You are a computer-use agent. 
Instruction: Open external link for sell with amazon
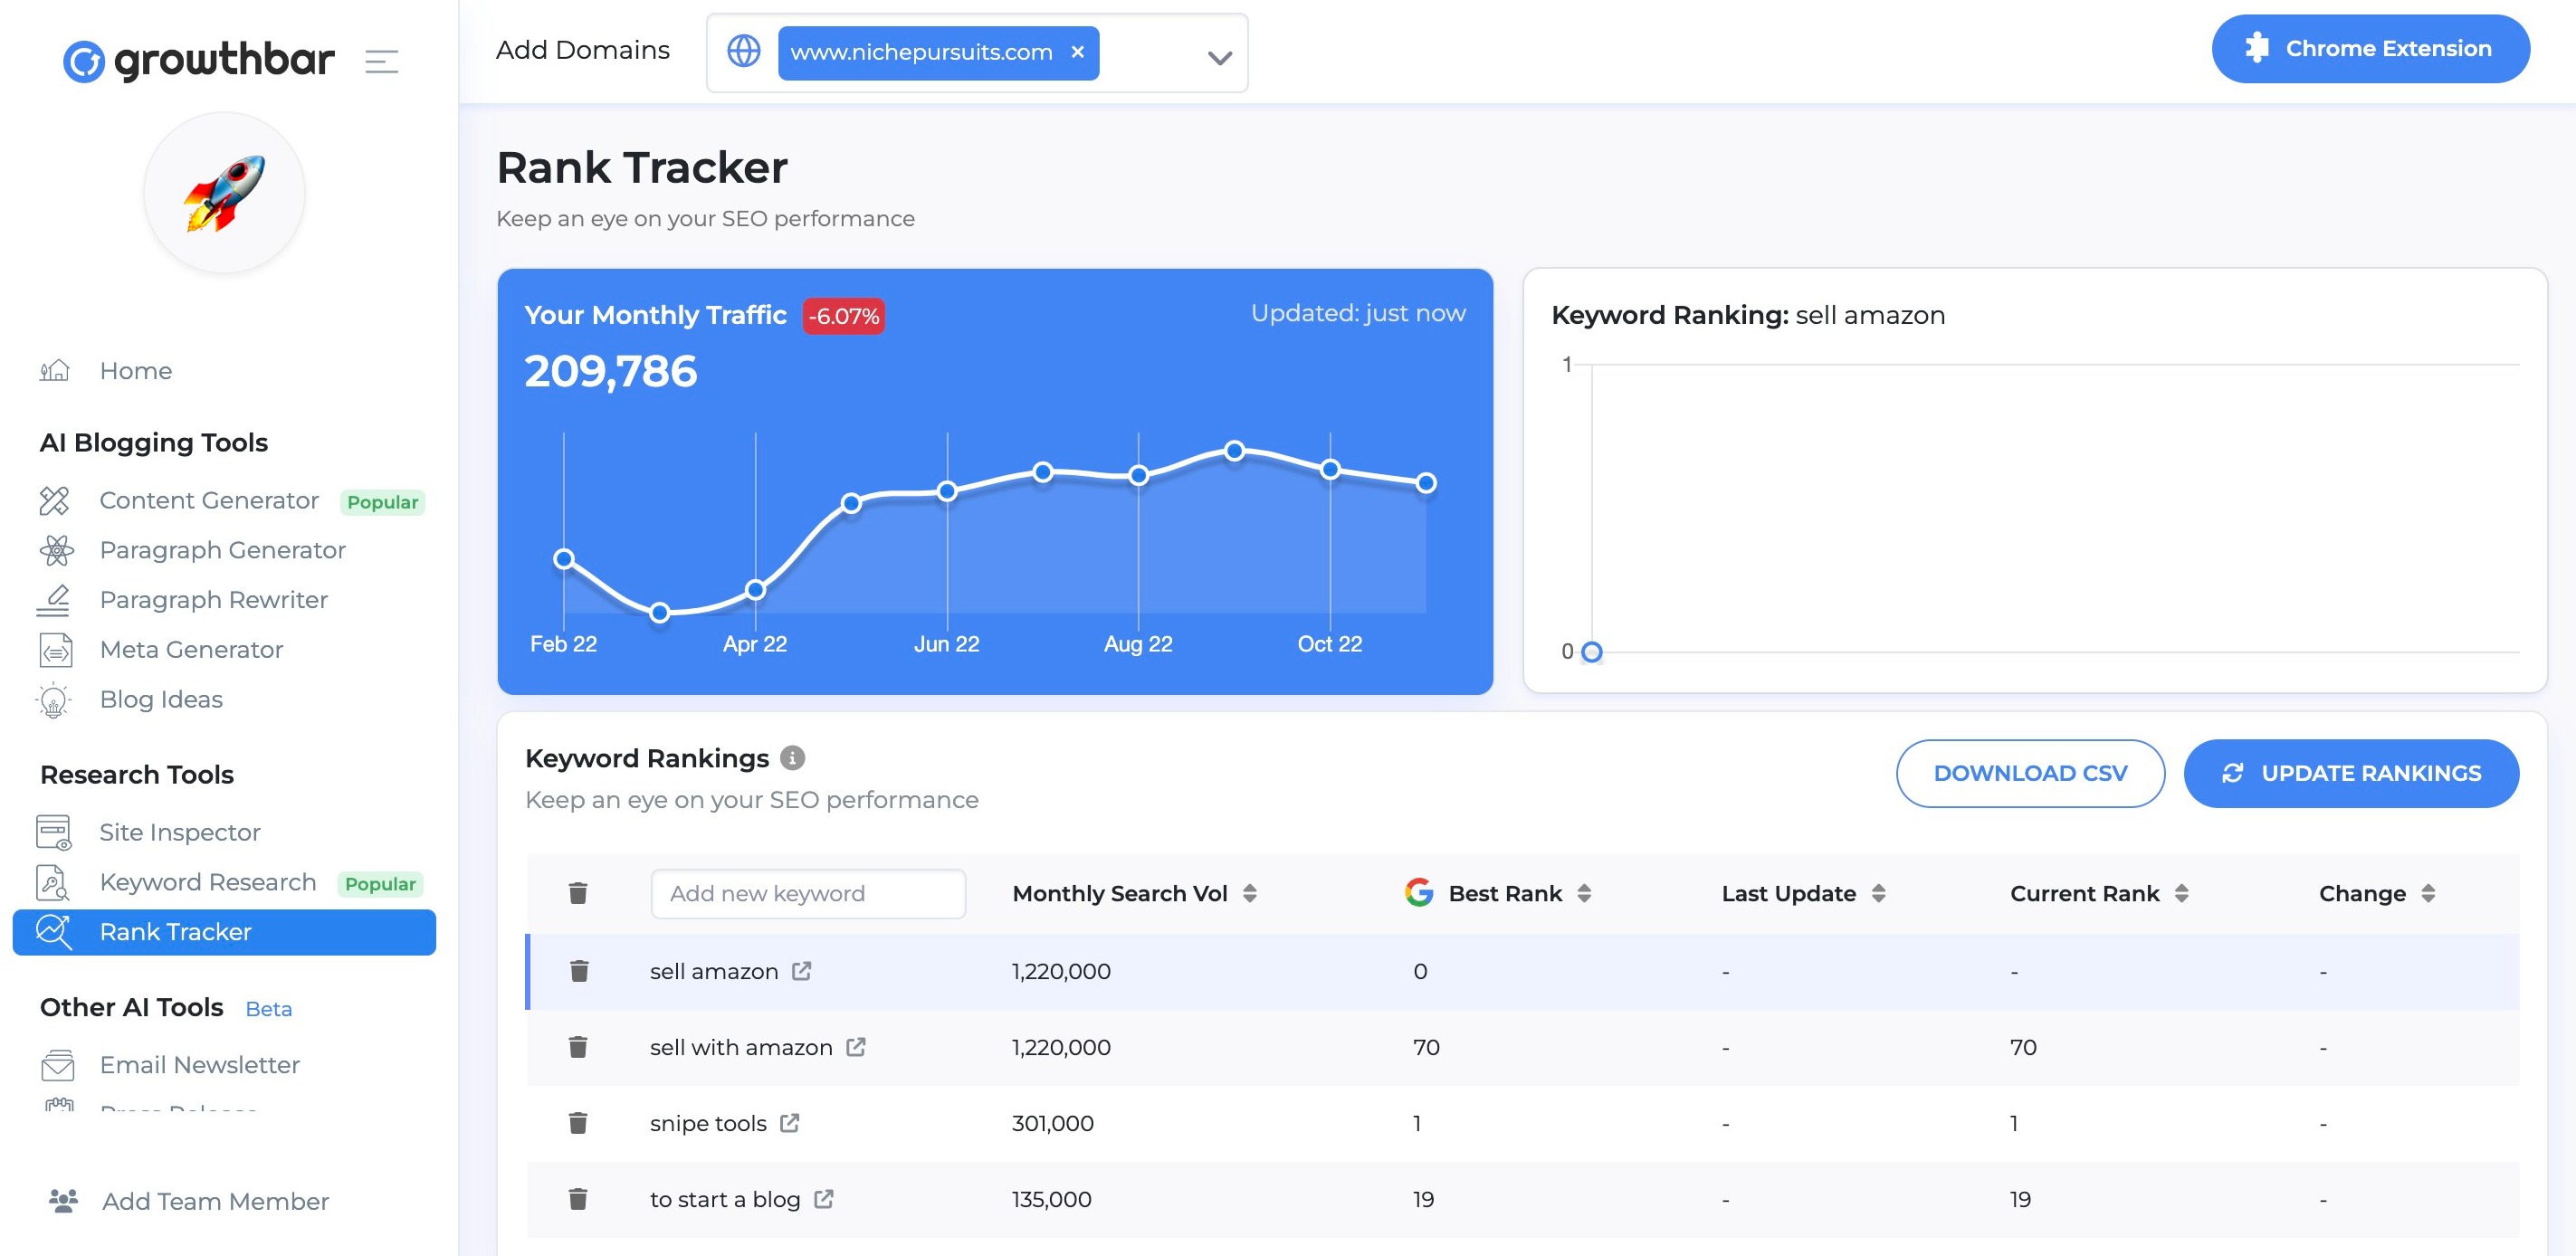tap(855, 1047)
